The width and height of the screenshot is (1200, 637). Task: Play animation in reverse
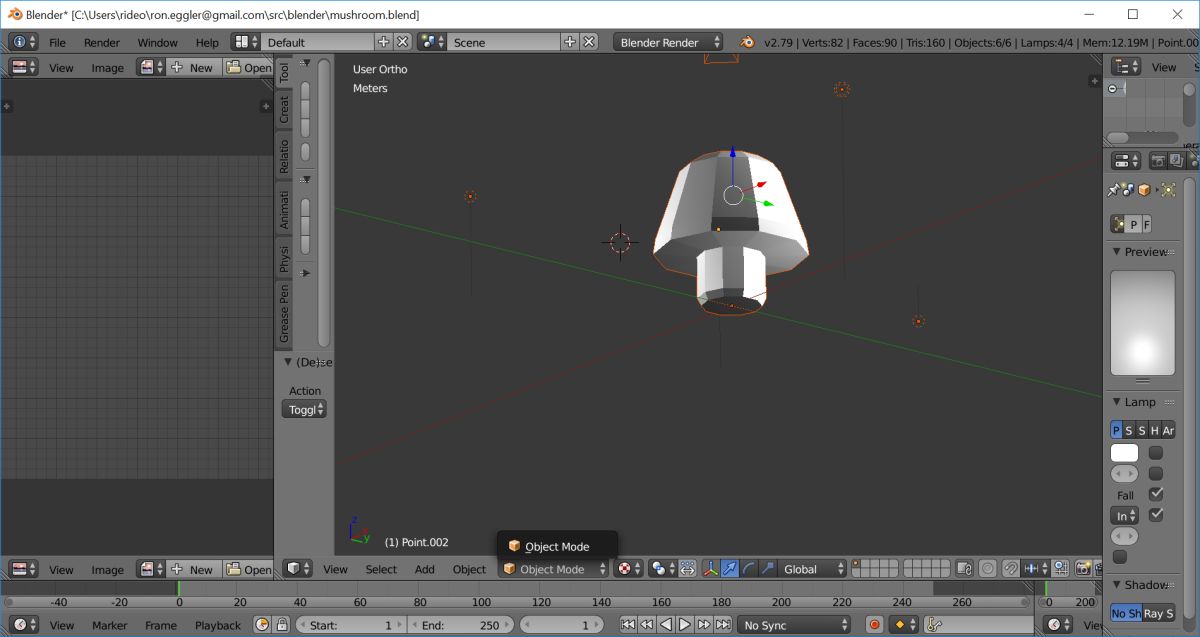click(666, 625)
